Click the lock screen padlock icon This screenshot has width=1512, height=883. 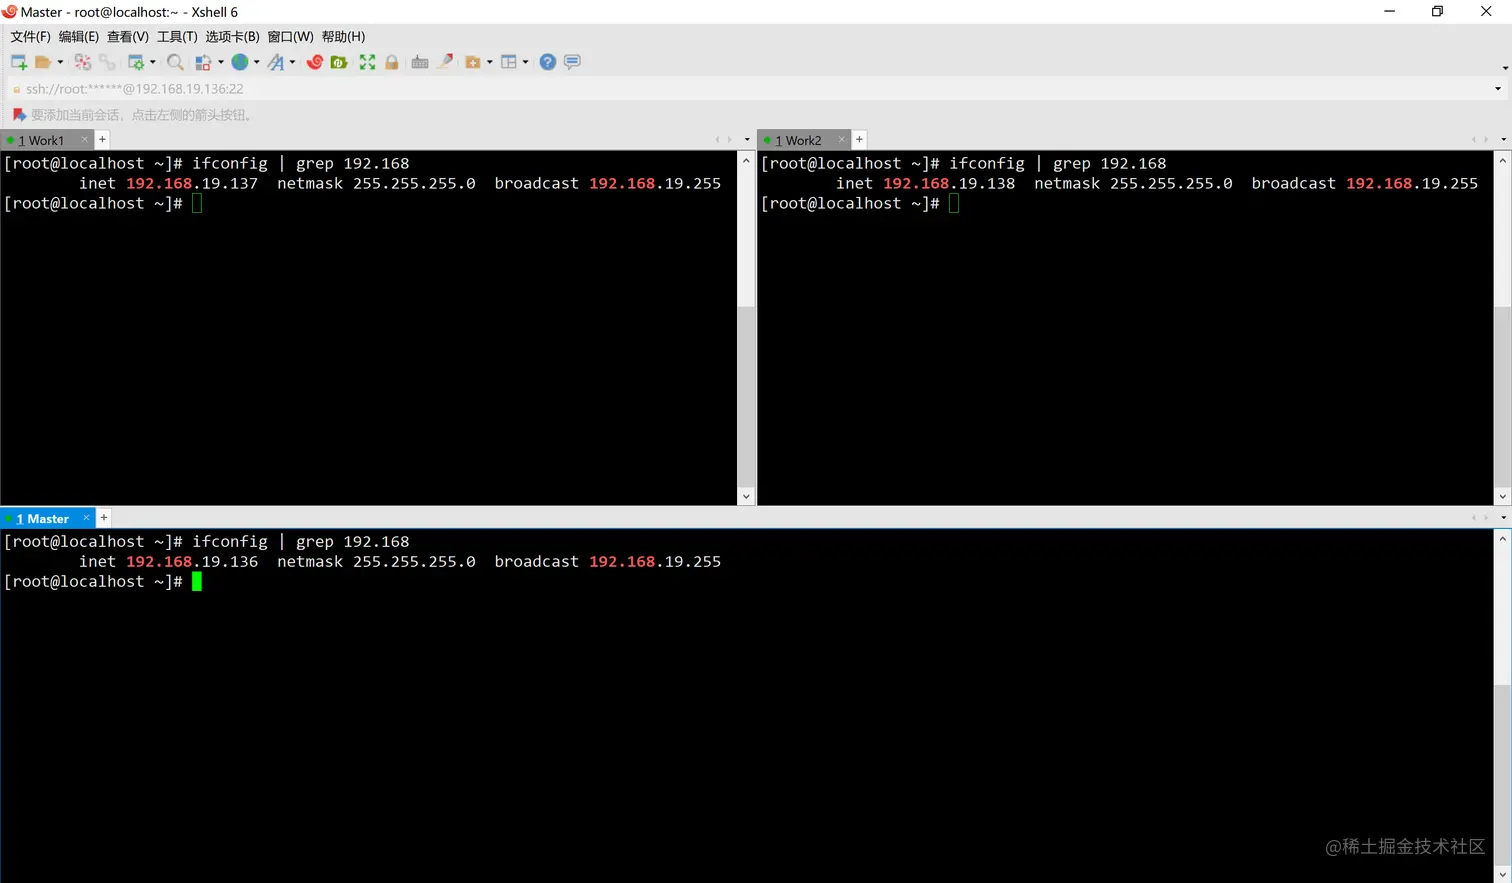pos(392,62)
